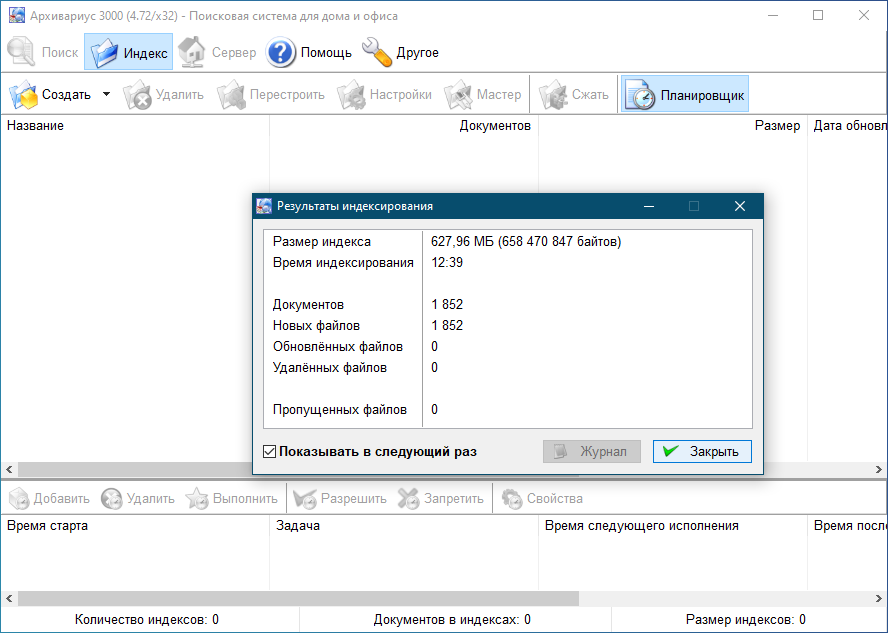Click the scheduler list horizontal scrollbar thumb
Image resolution: width=888 pixels, height=633 pixels.
pyautogui.click(x=298, y=598)
